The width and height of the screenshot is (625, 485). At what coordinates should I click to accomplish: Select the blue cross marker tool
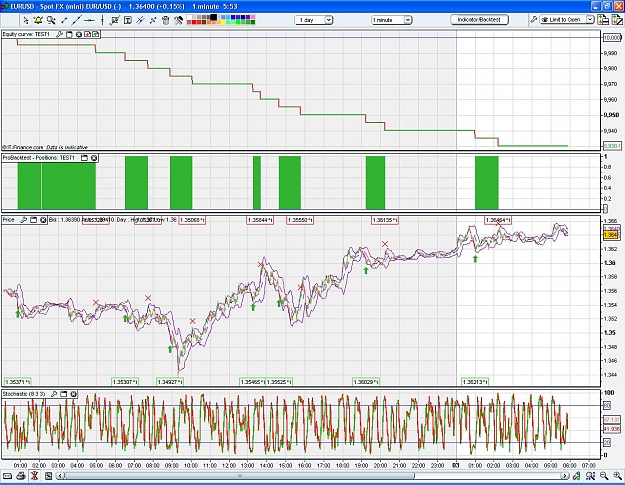coord(153,20)
